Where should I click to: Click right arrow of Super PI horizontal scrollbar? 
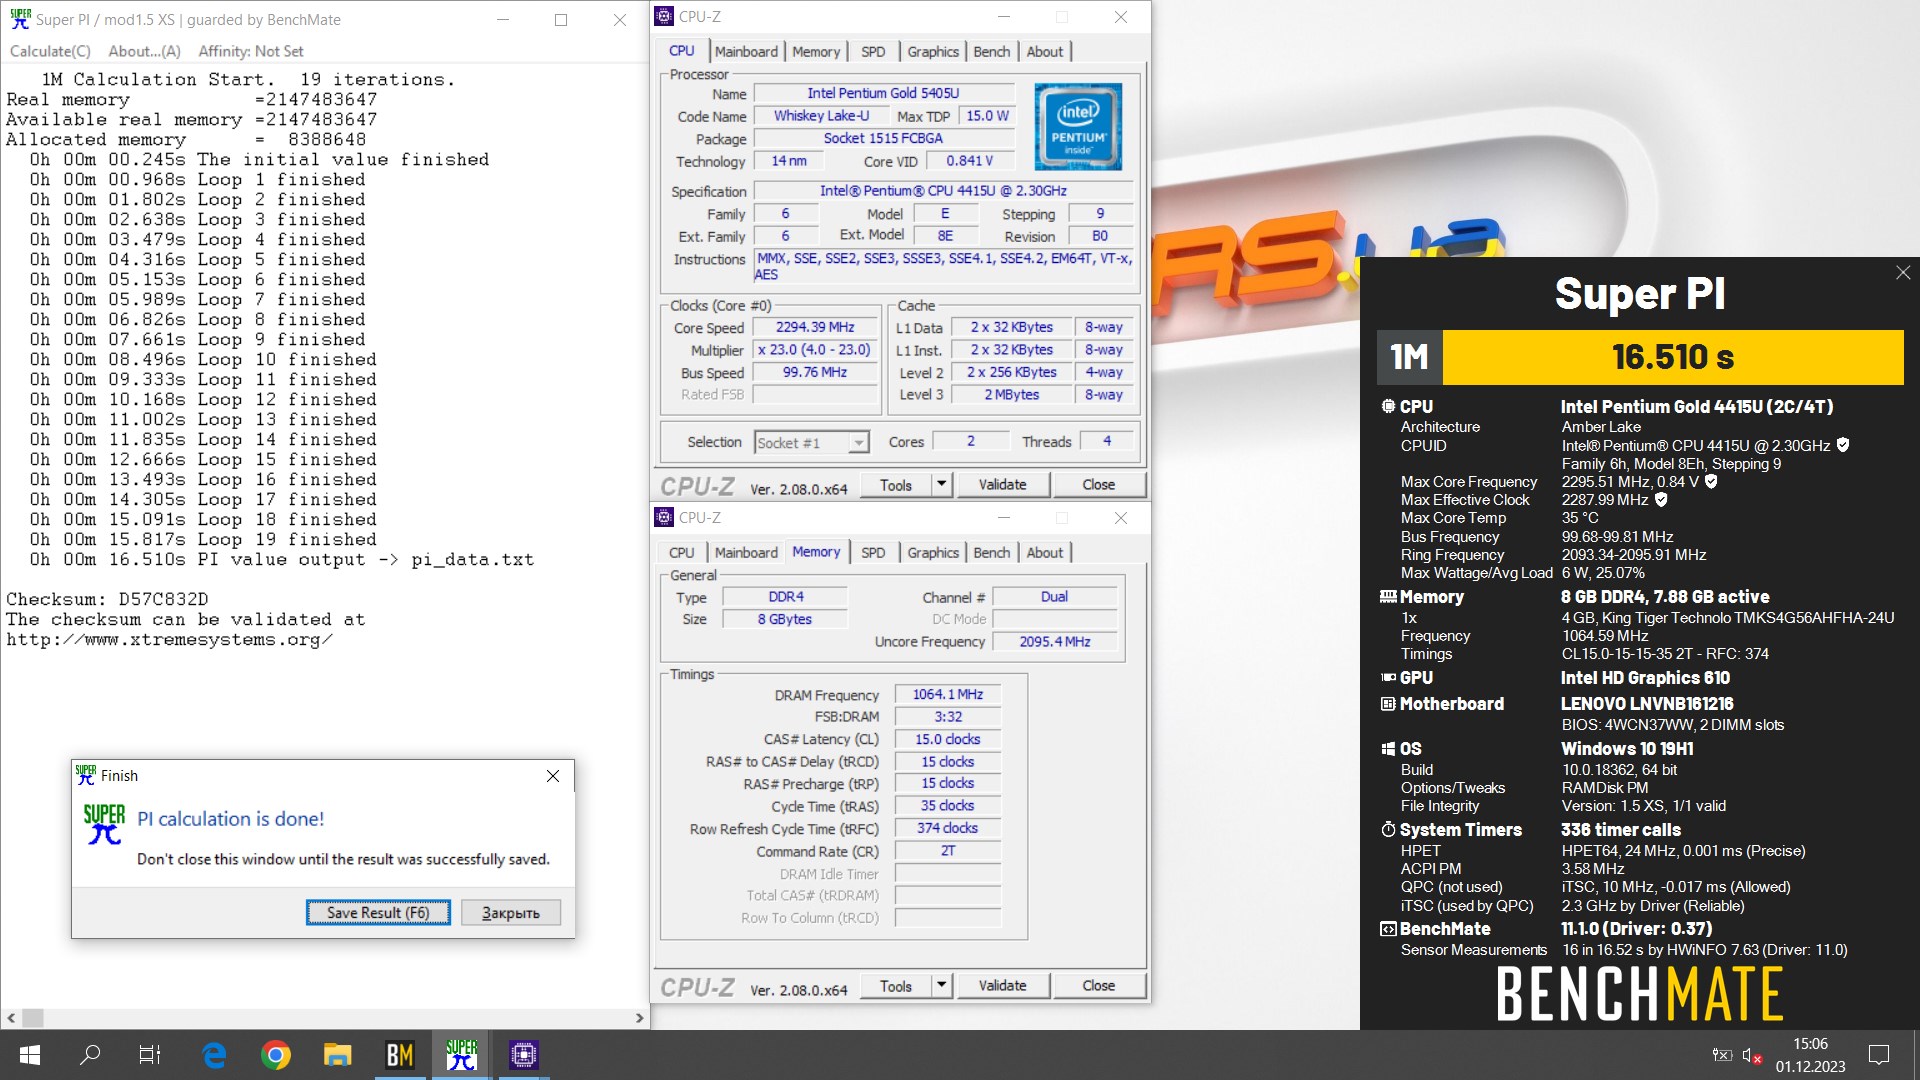pyautogui.click(x=639, y=1018)
